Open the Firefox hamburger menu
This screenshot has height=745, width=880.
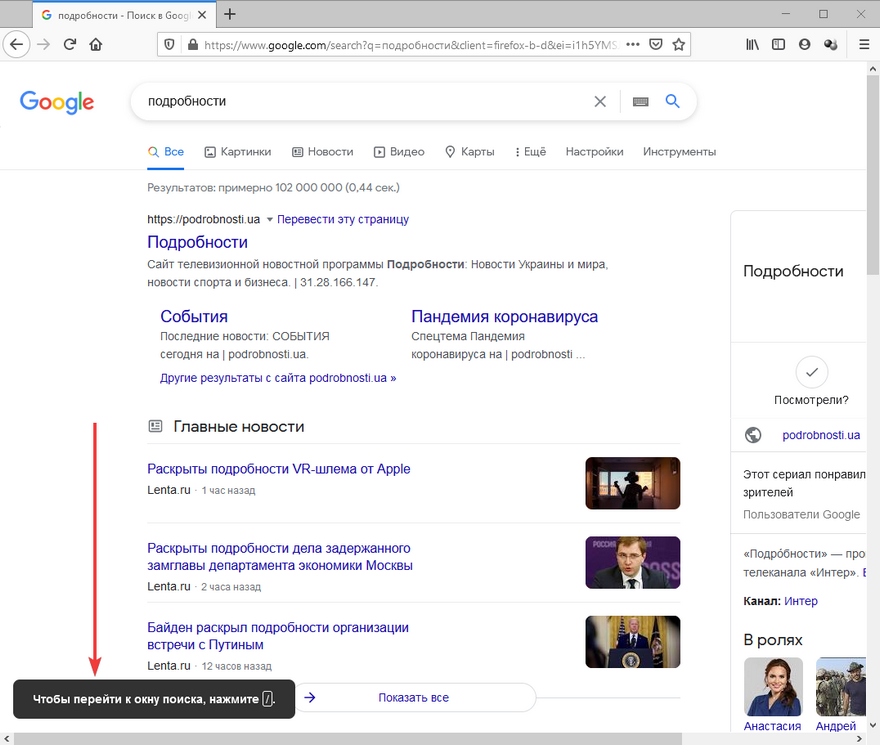(x=864, y=44)
